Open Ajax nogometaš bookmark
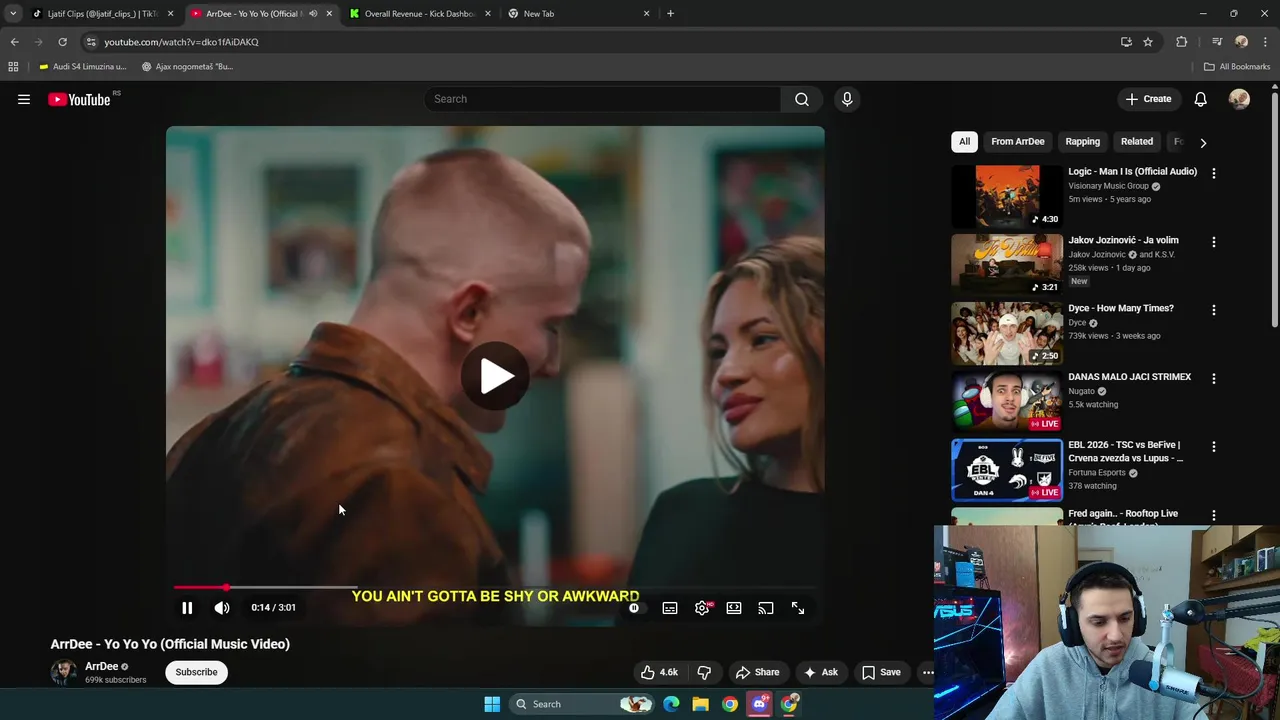Screen dimensions: 1280x720 187,67
